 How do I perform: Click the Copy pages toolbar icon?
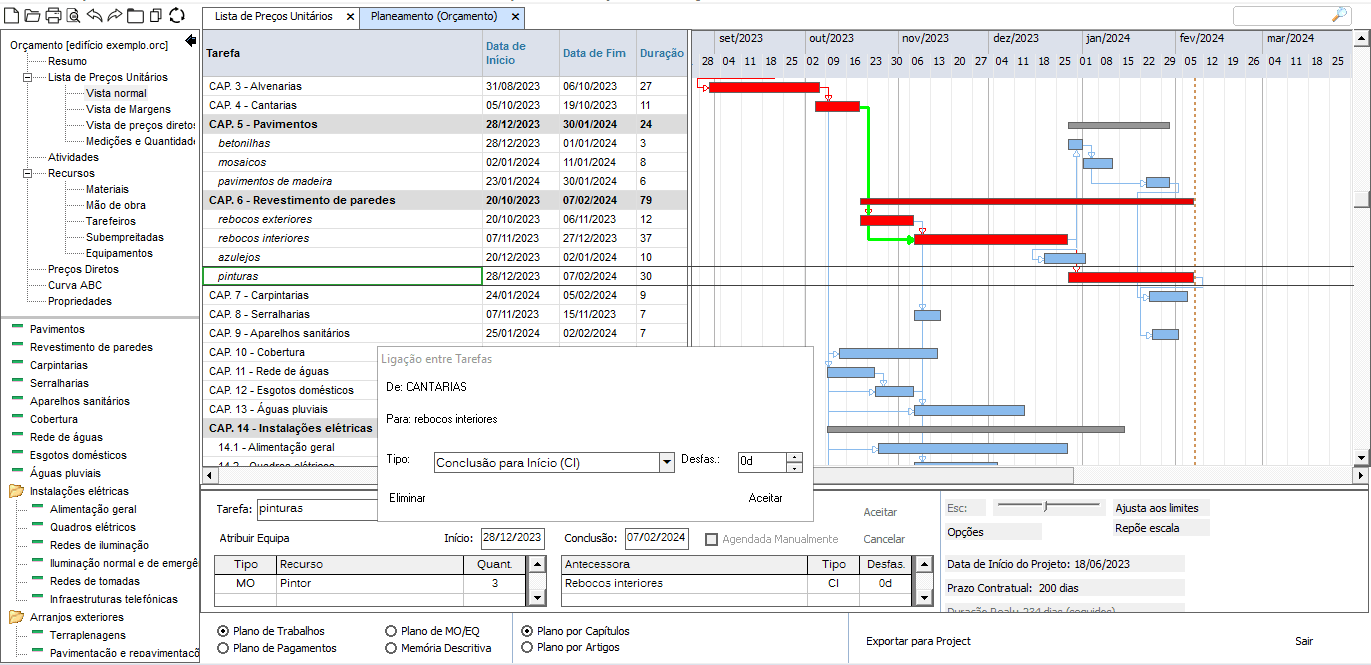pyautogui.click(x=155, y=15)
